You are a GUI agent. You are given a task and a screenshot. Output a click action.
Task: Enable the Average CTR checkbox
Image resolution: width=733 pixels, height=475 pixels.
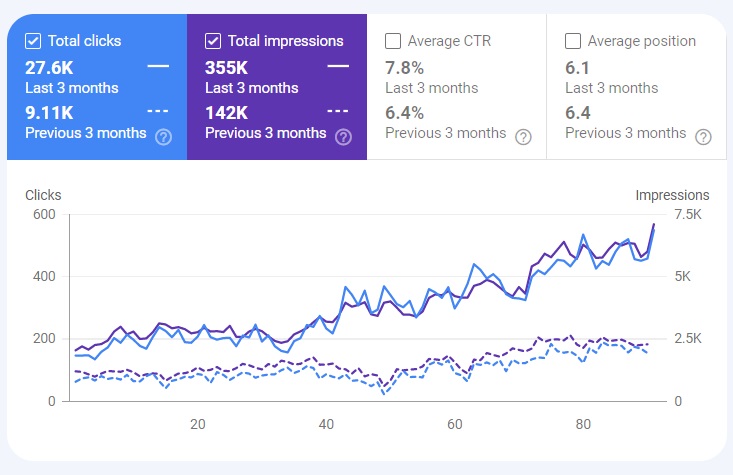coord(393,41)
